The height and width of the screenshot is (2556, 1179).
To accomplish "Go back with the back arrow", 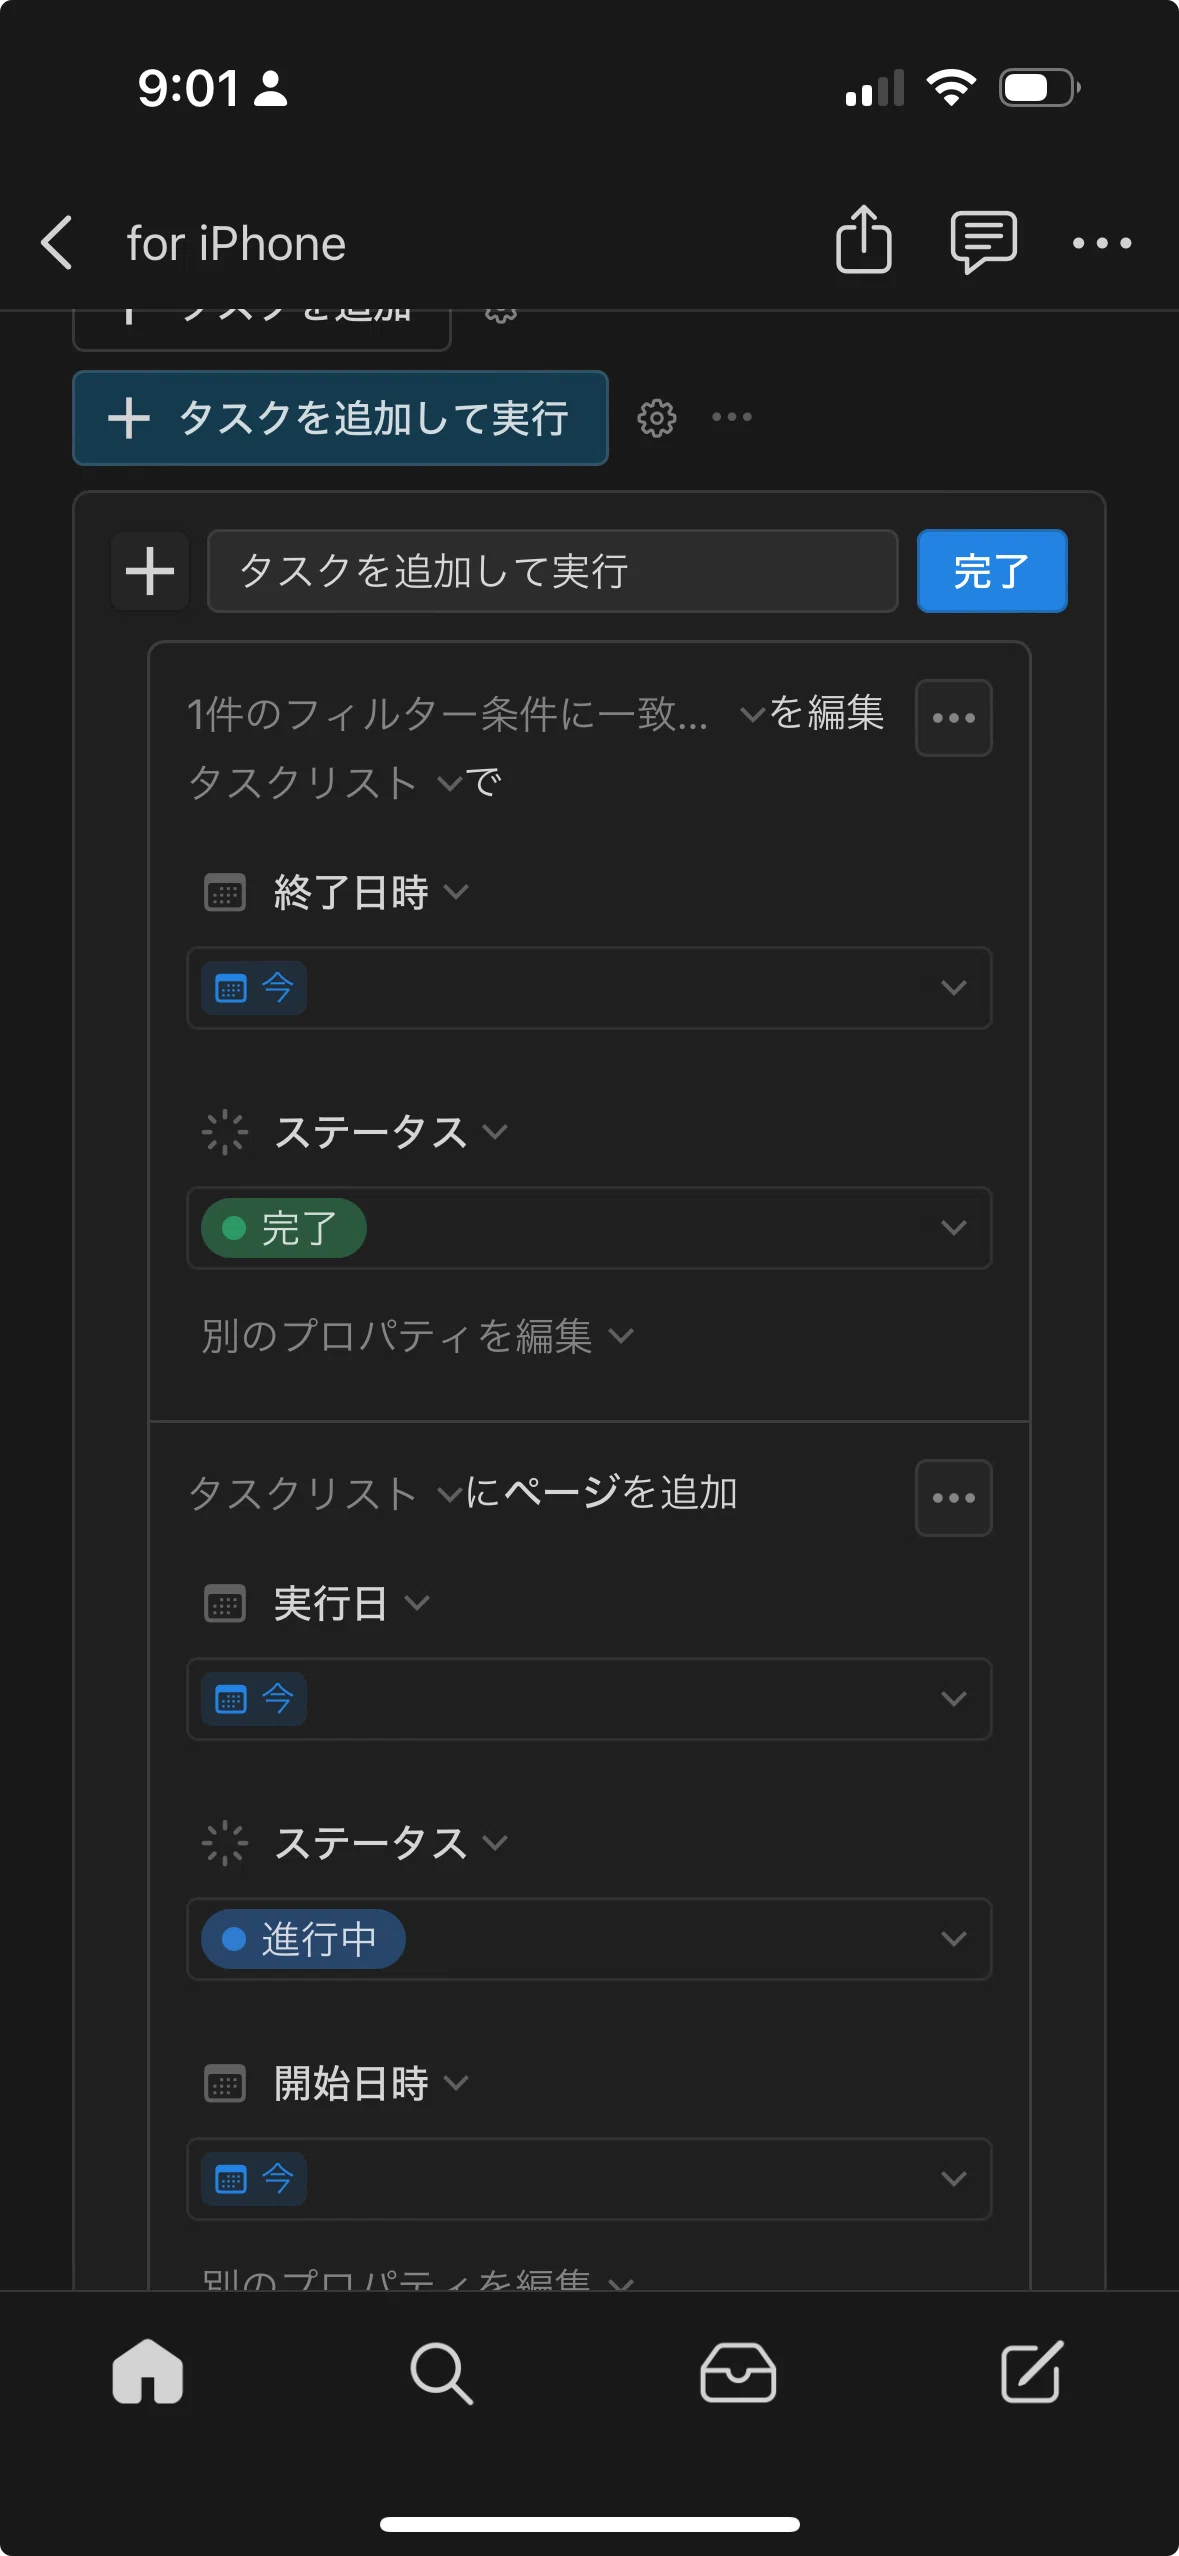I will click(x=57, y=243).
